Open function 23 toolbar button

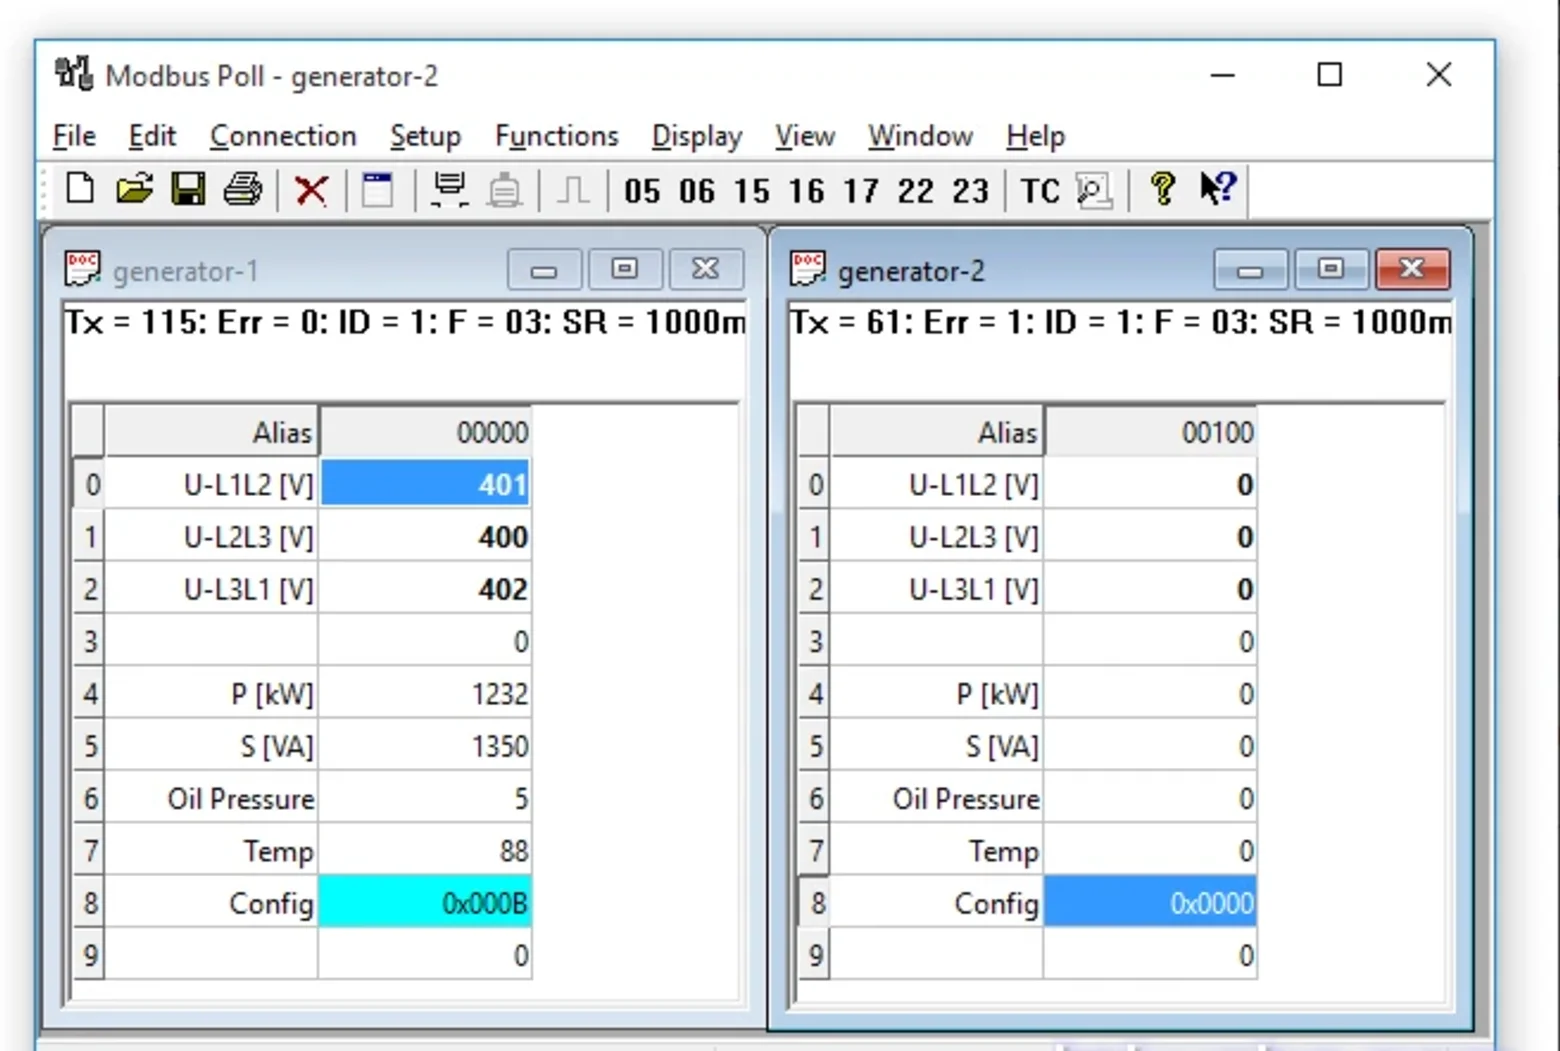pyautogui.click(x=970, y=190)
